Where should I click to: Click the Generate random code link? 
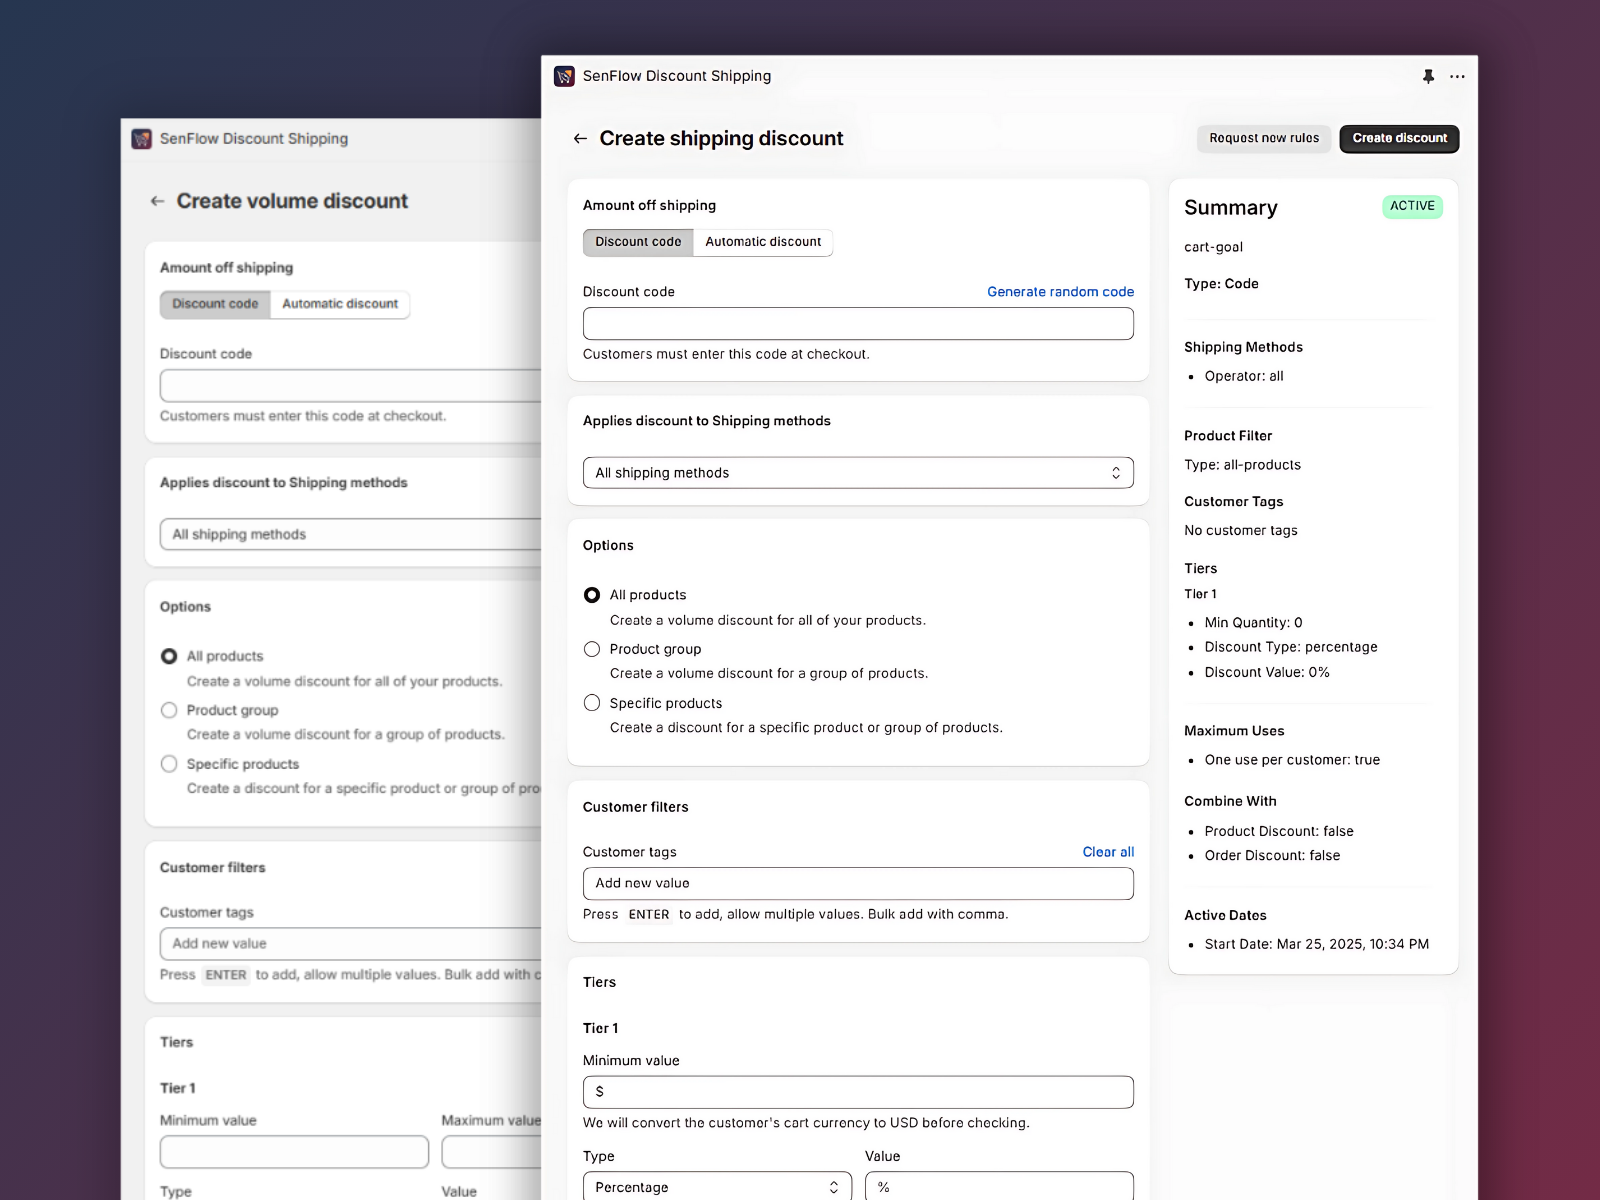(x=1060, y=292)
